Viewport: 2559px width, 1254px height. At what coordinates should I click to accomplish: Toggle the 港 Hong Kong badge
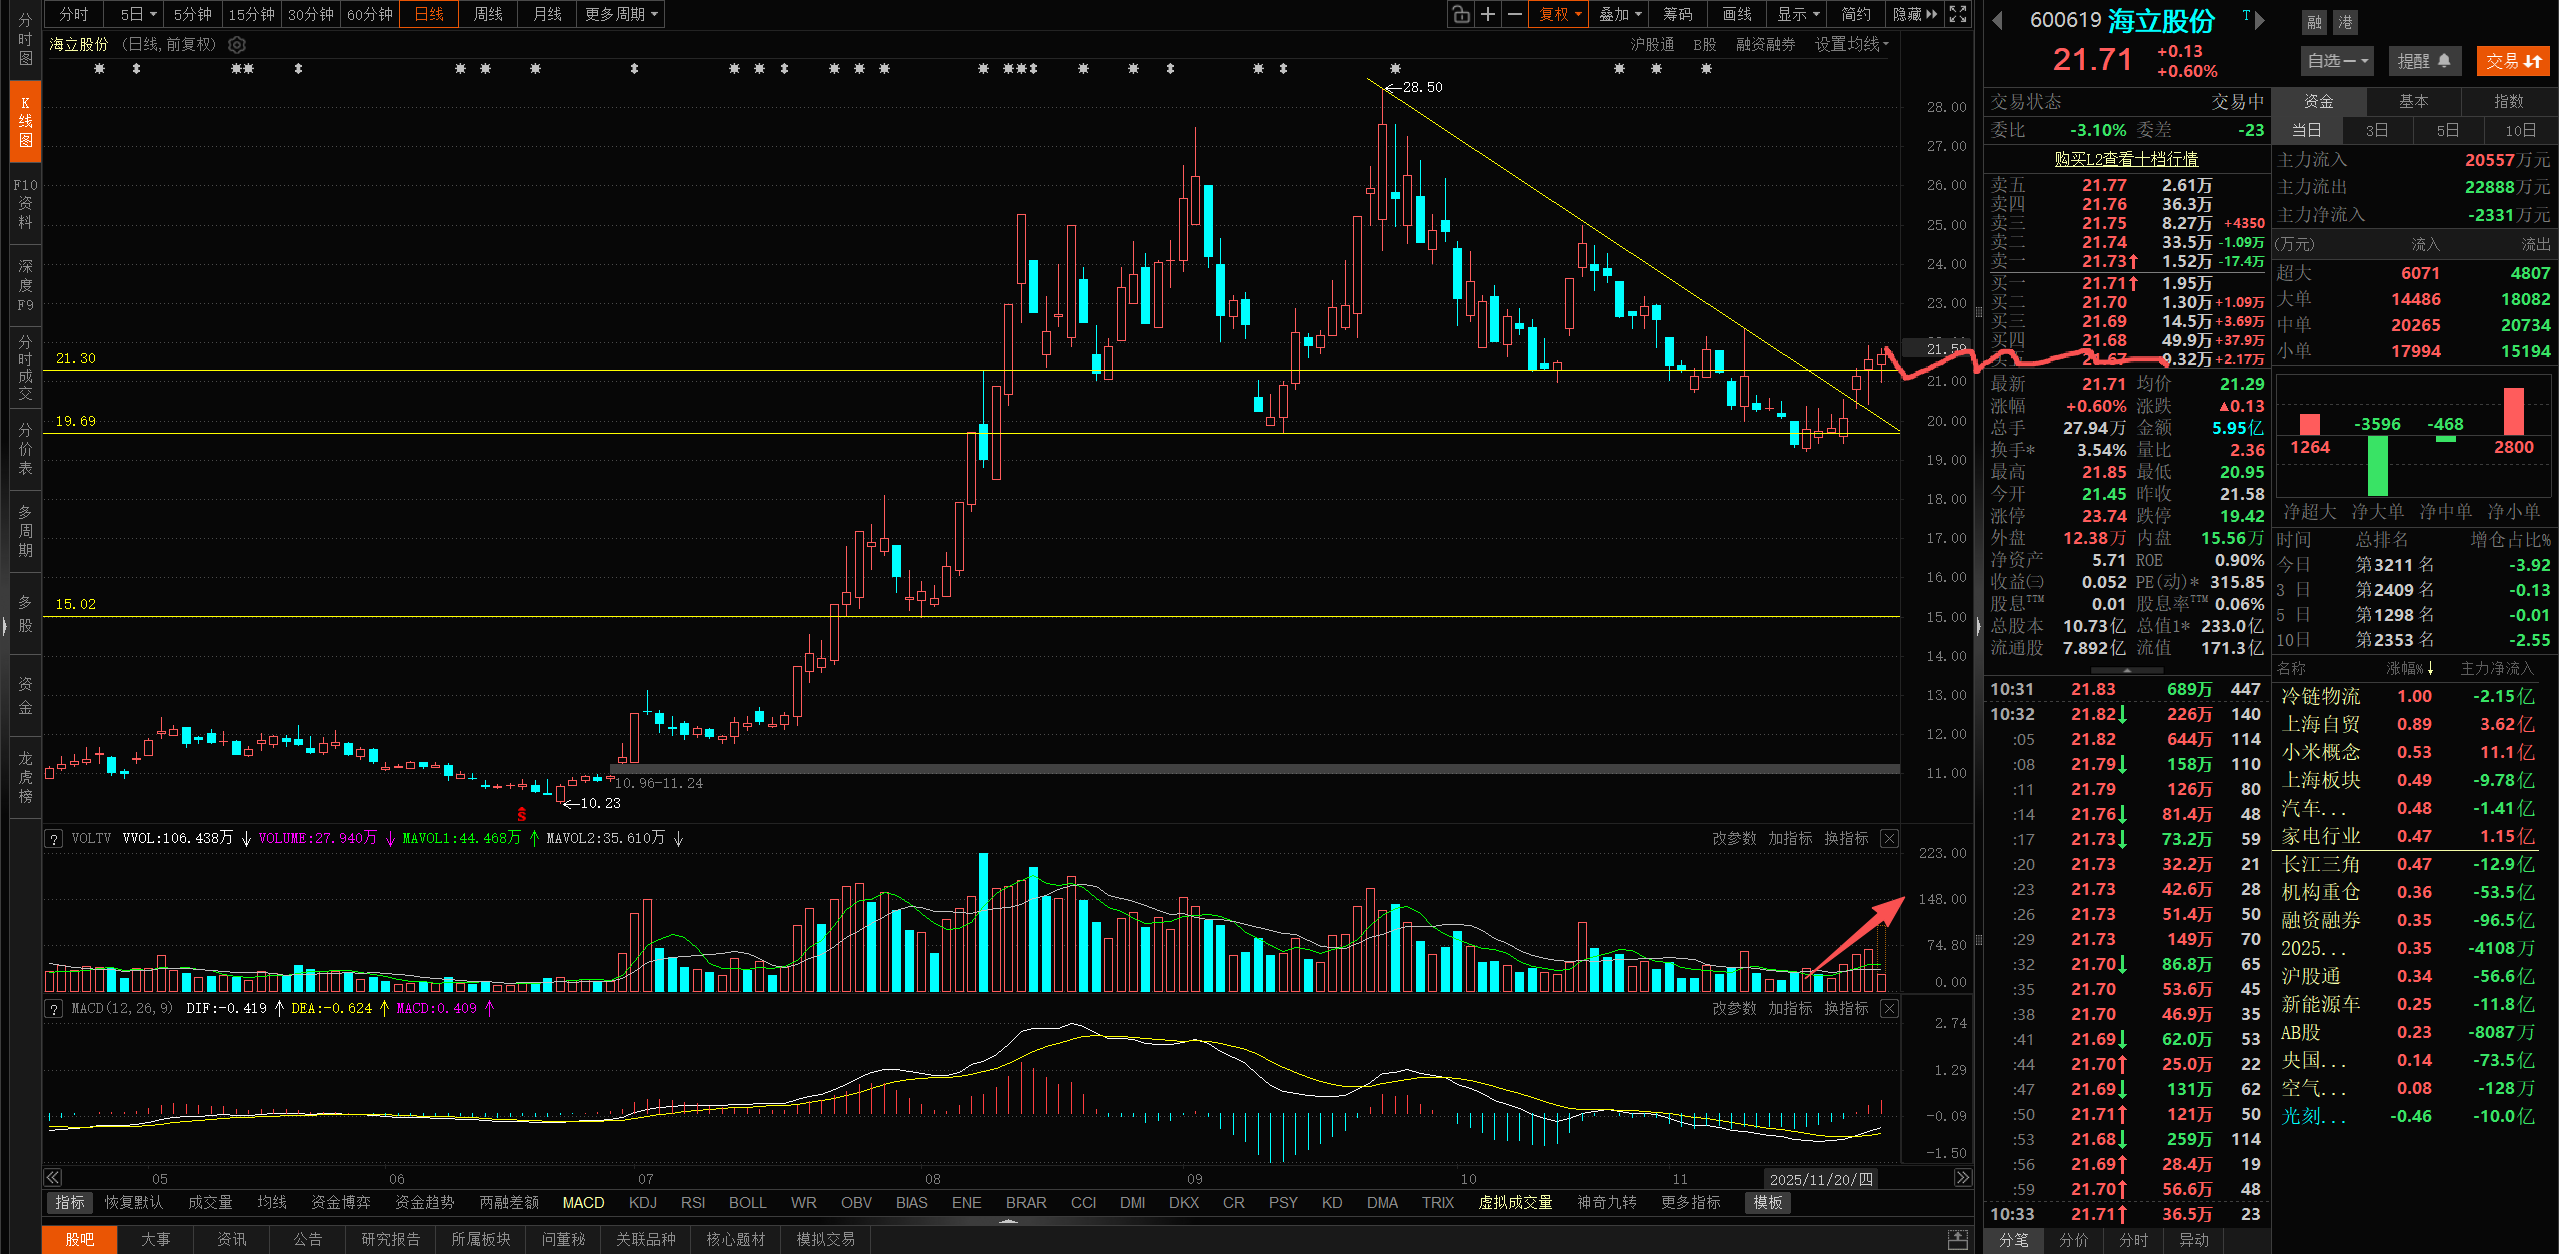point(2345,22)
